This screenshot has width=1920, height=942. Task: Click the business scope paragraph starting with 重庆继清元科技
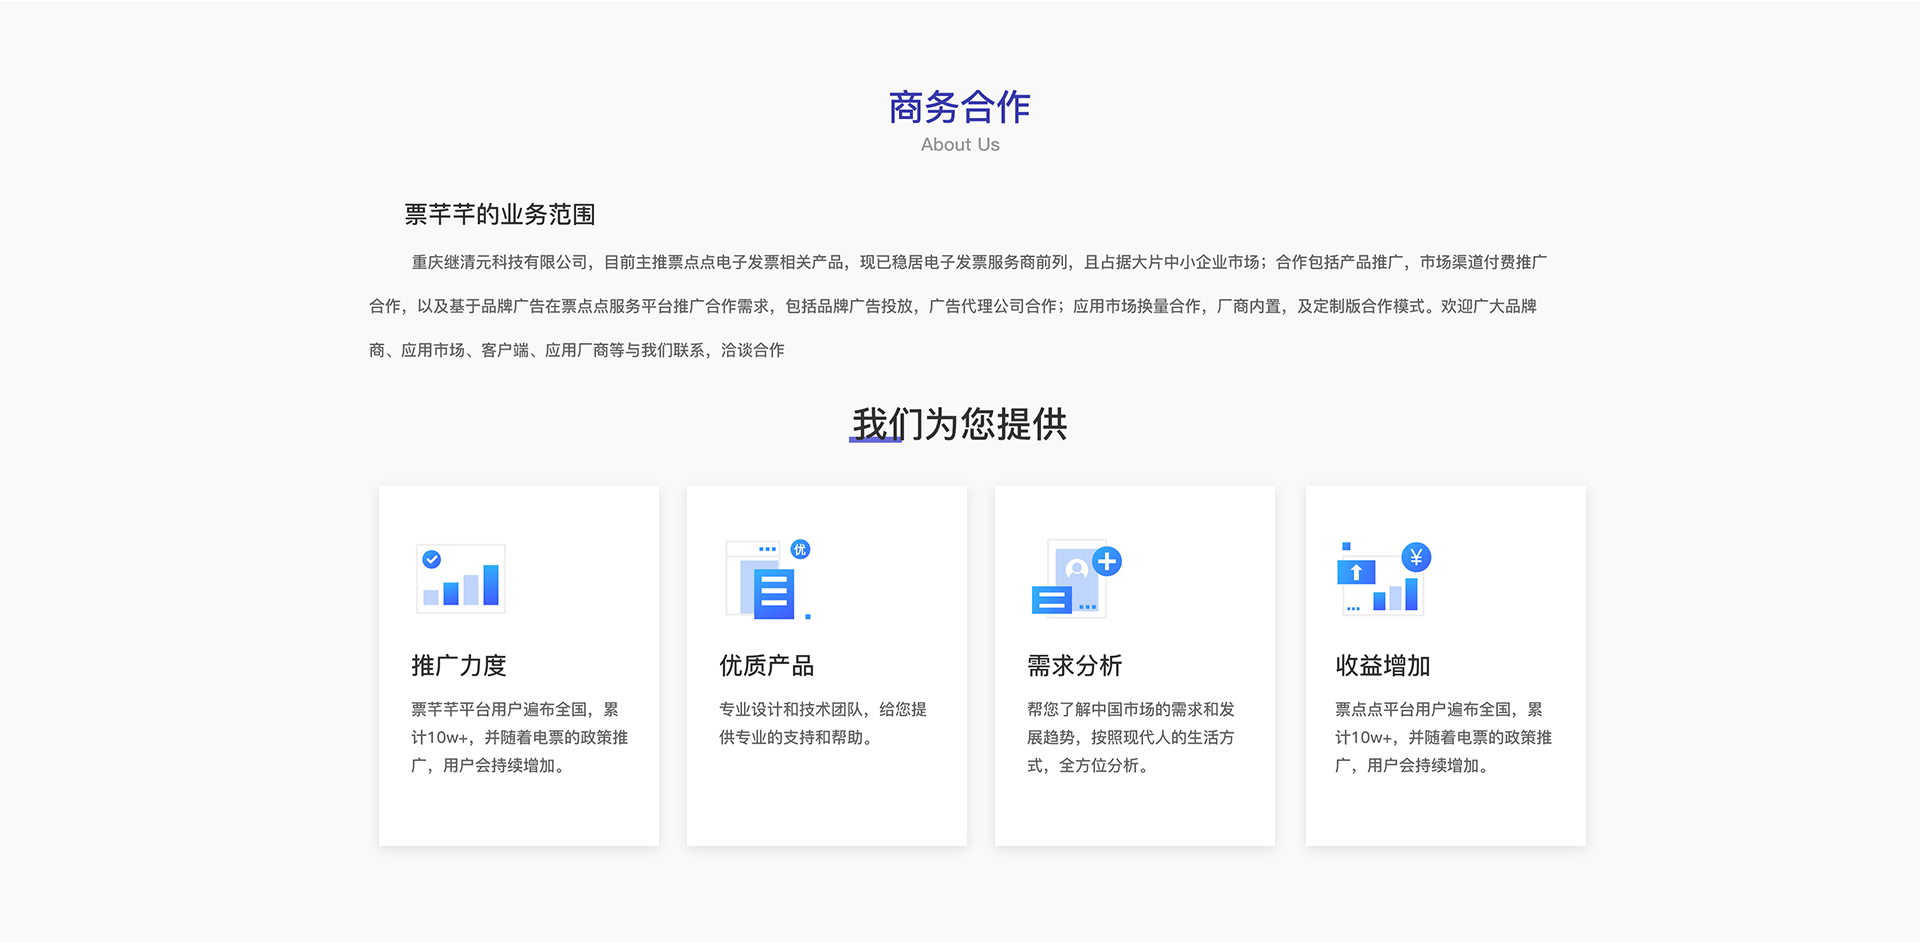(958, 306)
